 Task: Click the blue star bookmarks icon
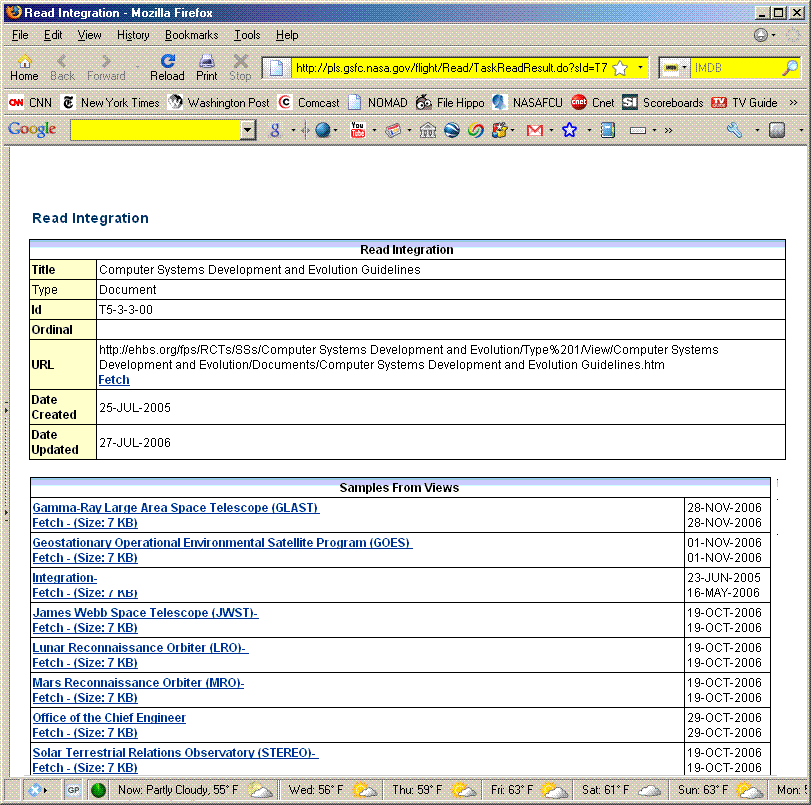point(569,130)
